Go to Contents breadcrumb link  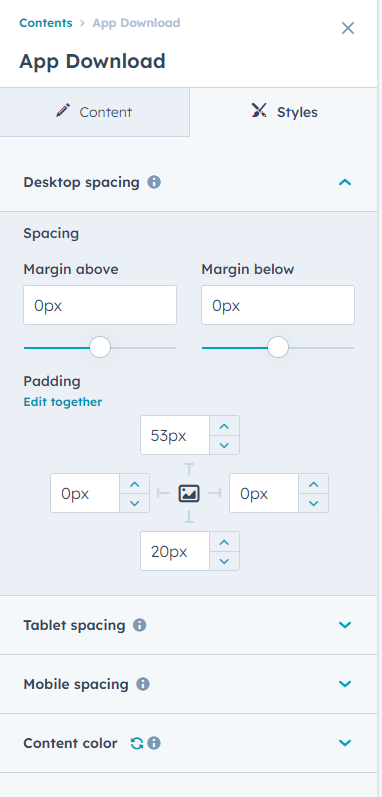click(x=46, y=23)
